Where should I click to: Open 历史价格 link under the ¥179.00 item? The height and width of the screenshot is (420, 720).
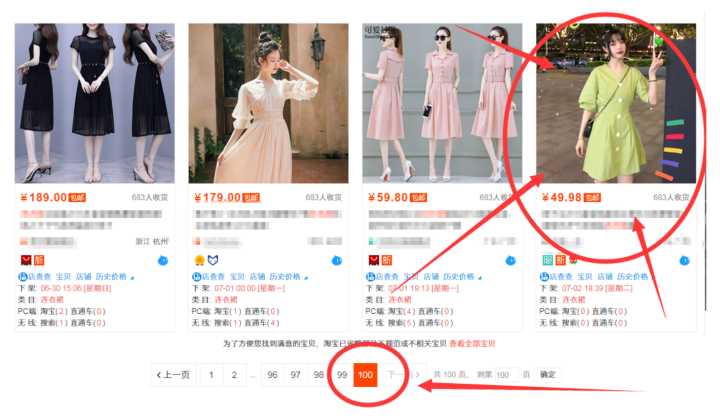point(285,277)
